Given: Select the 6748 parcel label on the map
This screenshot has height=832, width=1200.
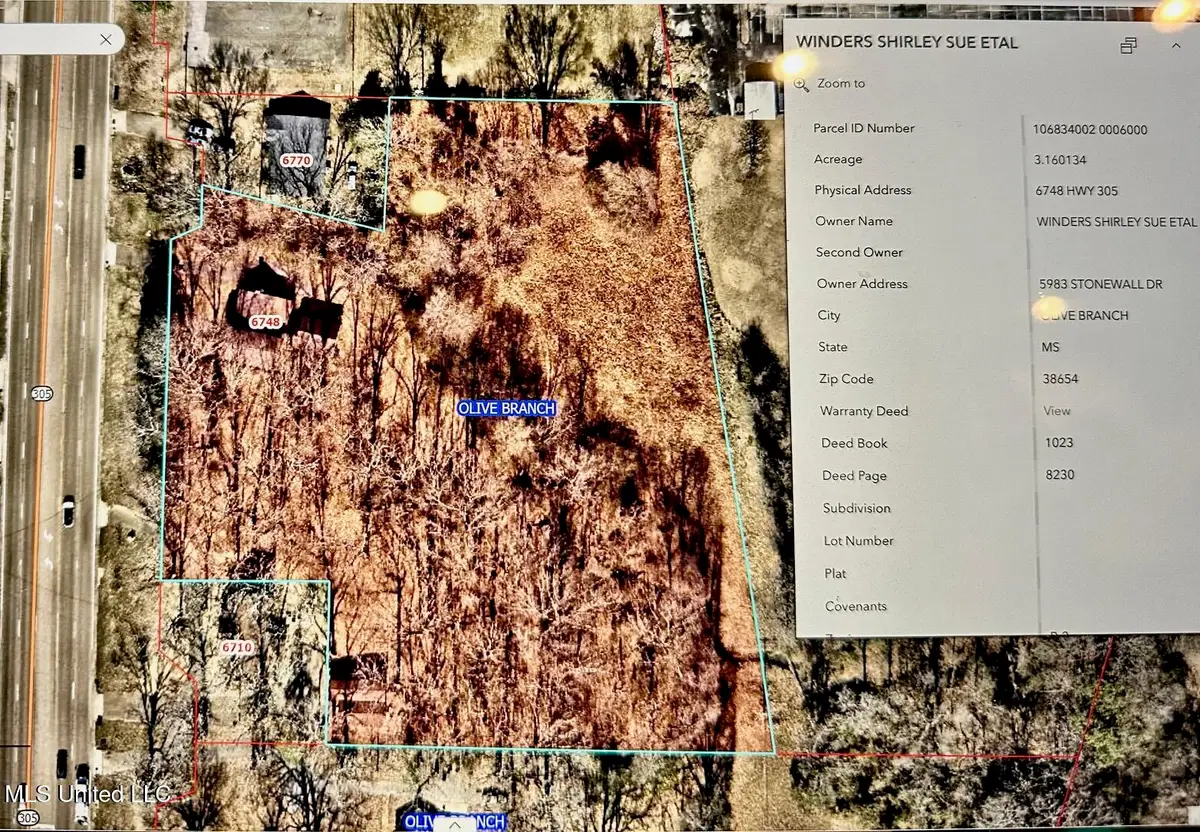Looking at the screenshot, I should click(265, 322).
